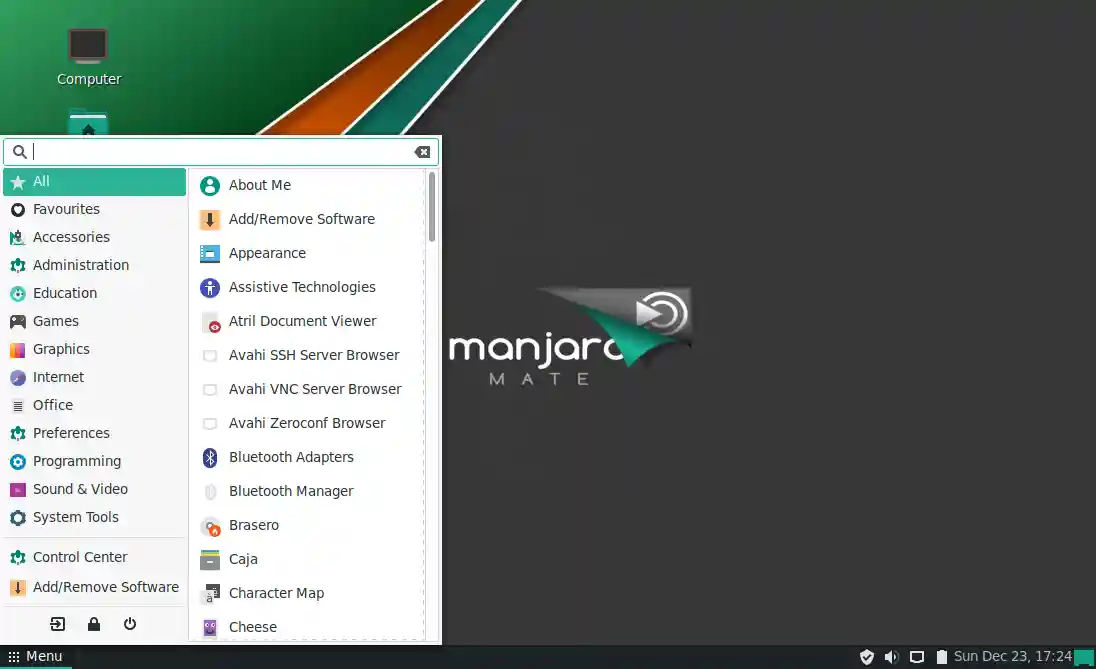The height and width of the screenshot is (669, 1096).
Task: Click the "Assistive Technologies" label
Action: [302, 287]
